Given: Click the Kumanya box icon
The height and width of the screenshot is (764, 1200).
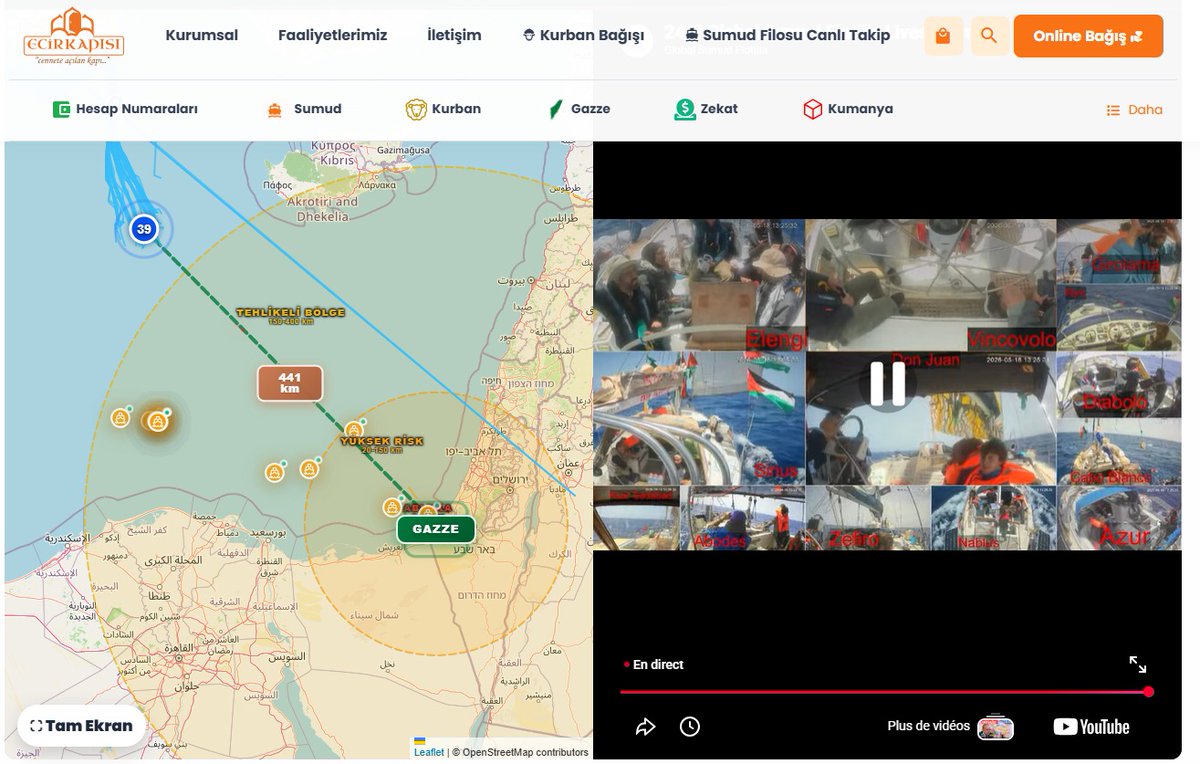Looking at the screenshot, I should pyautogui.click(x=813, y=109).
